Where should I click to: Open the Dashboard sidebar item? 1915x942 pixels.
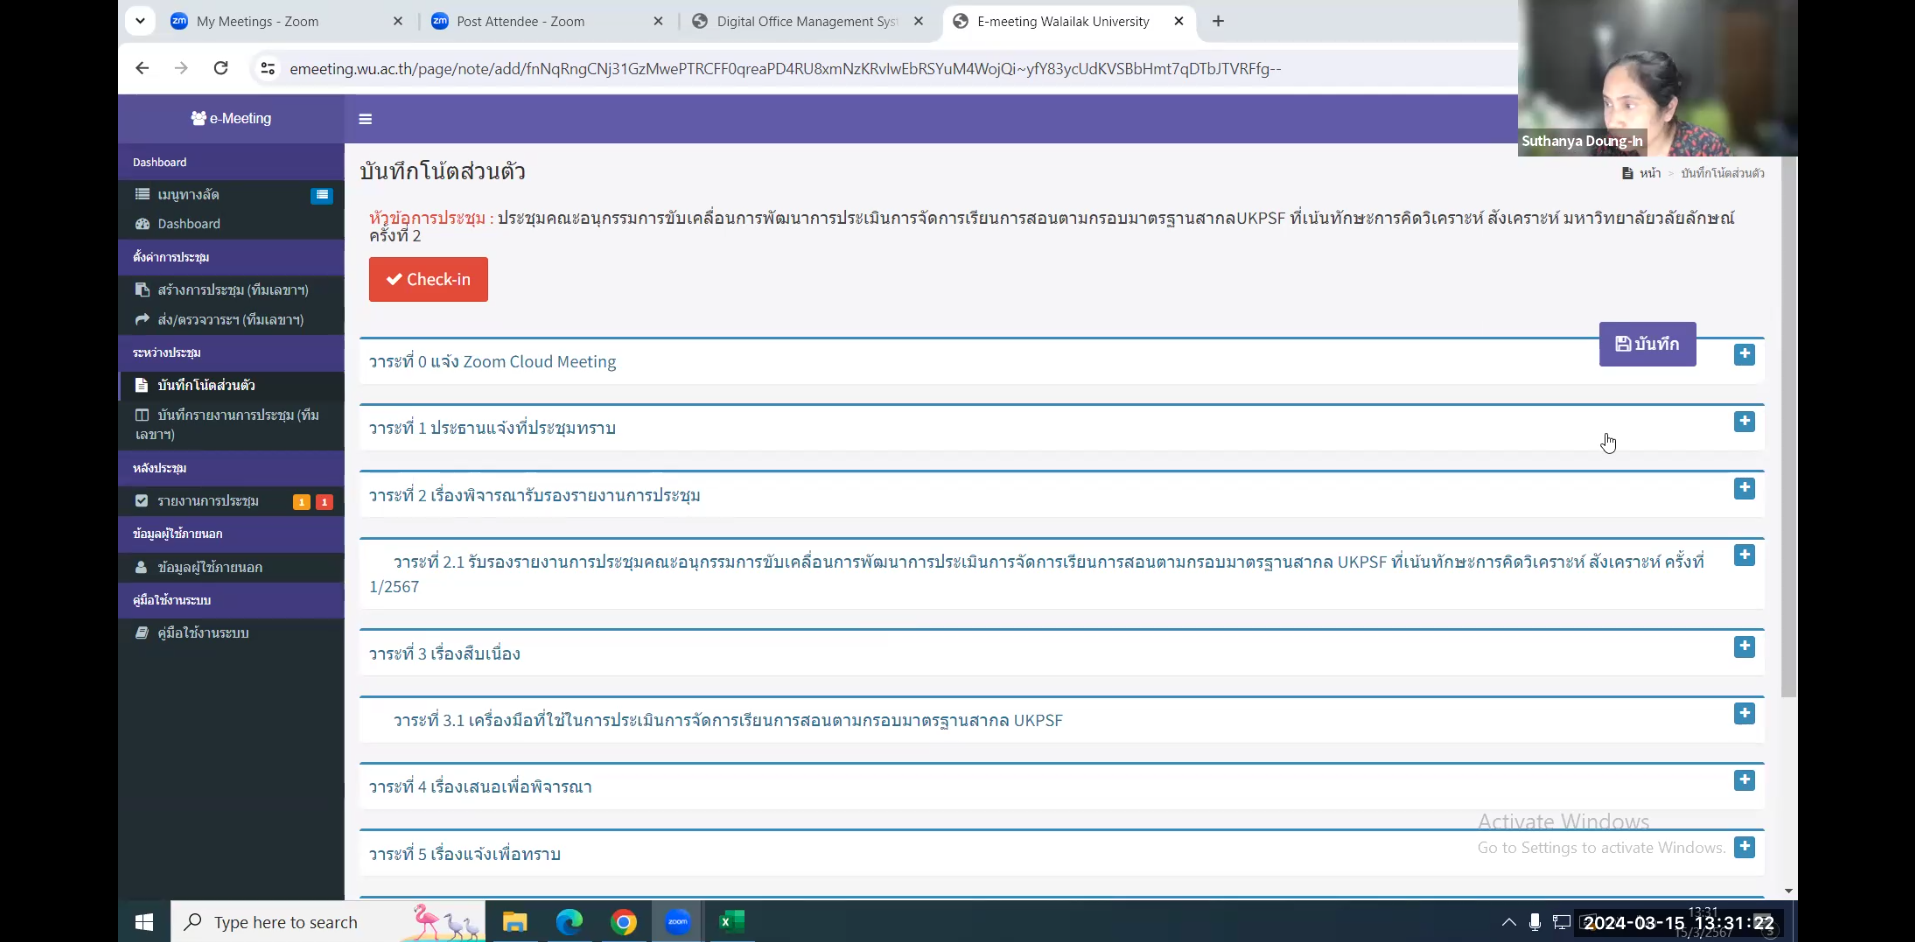189,224
